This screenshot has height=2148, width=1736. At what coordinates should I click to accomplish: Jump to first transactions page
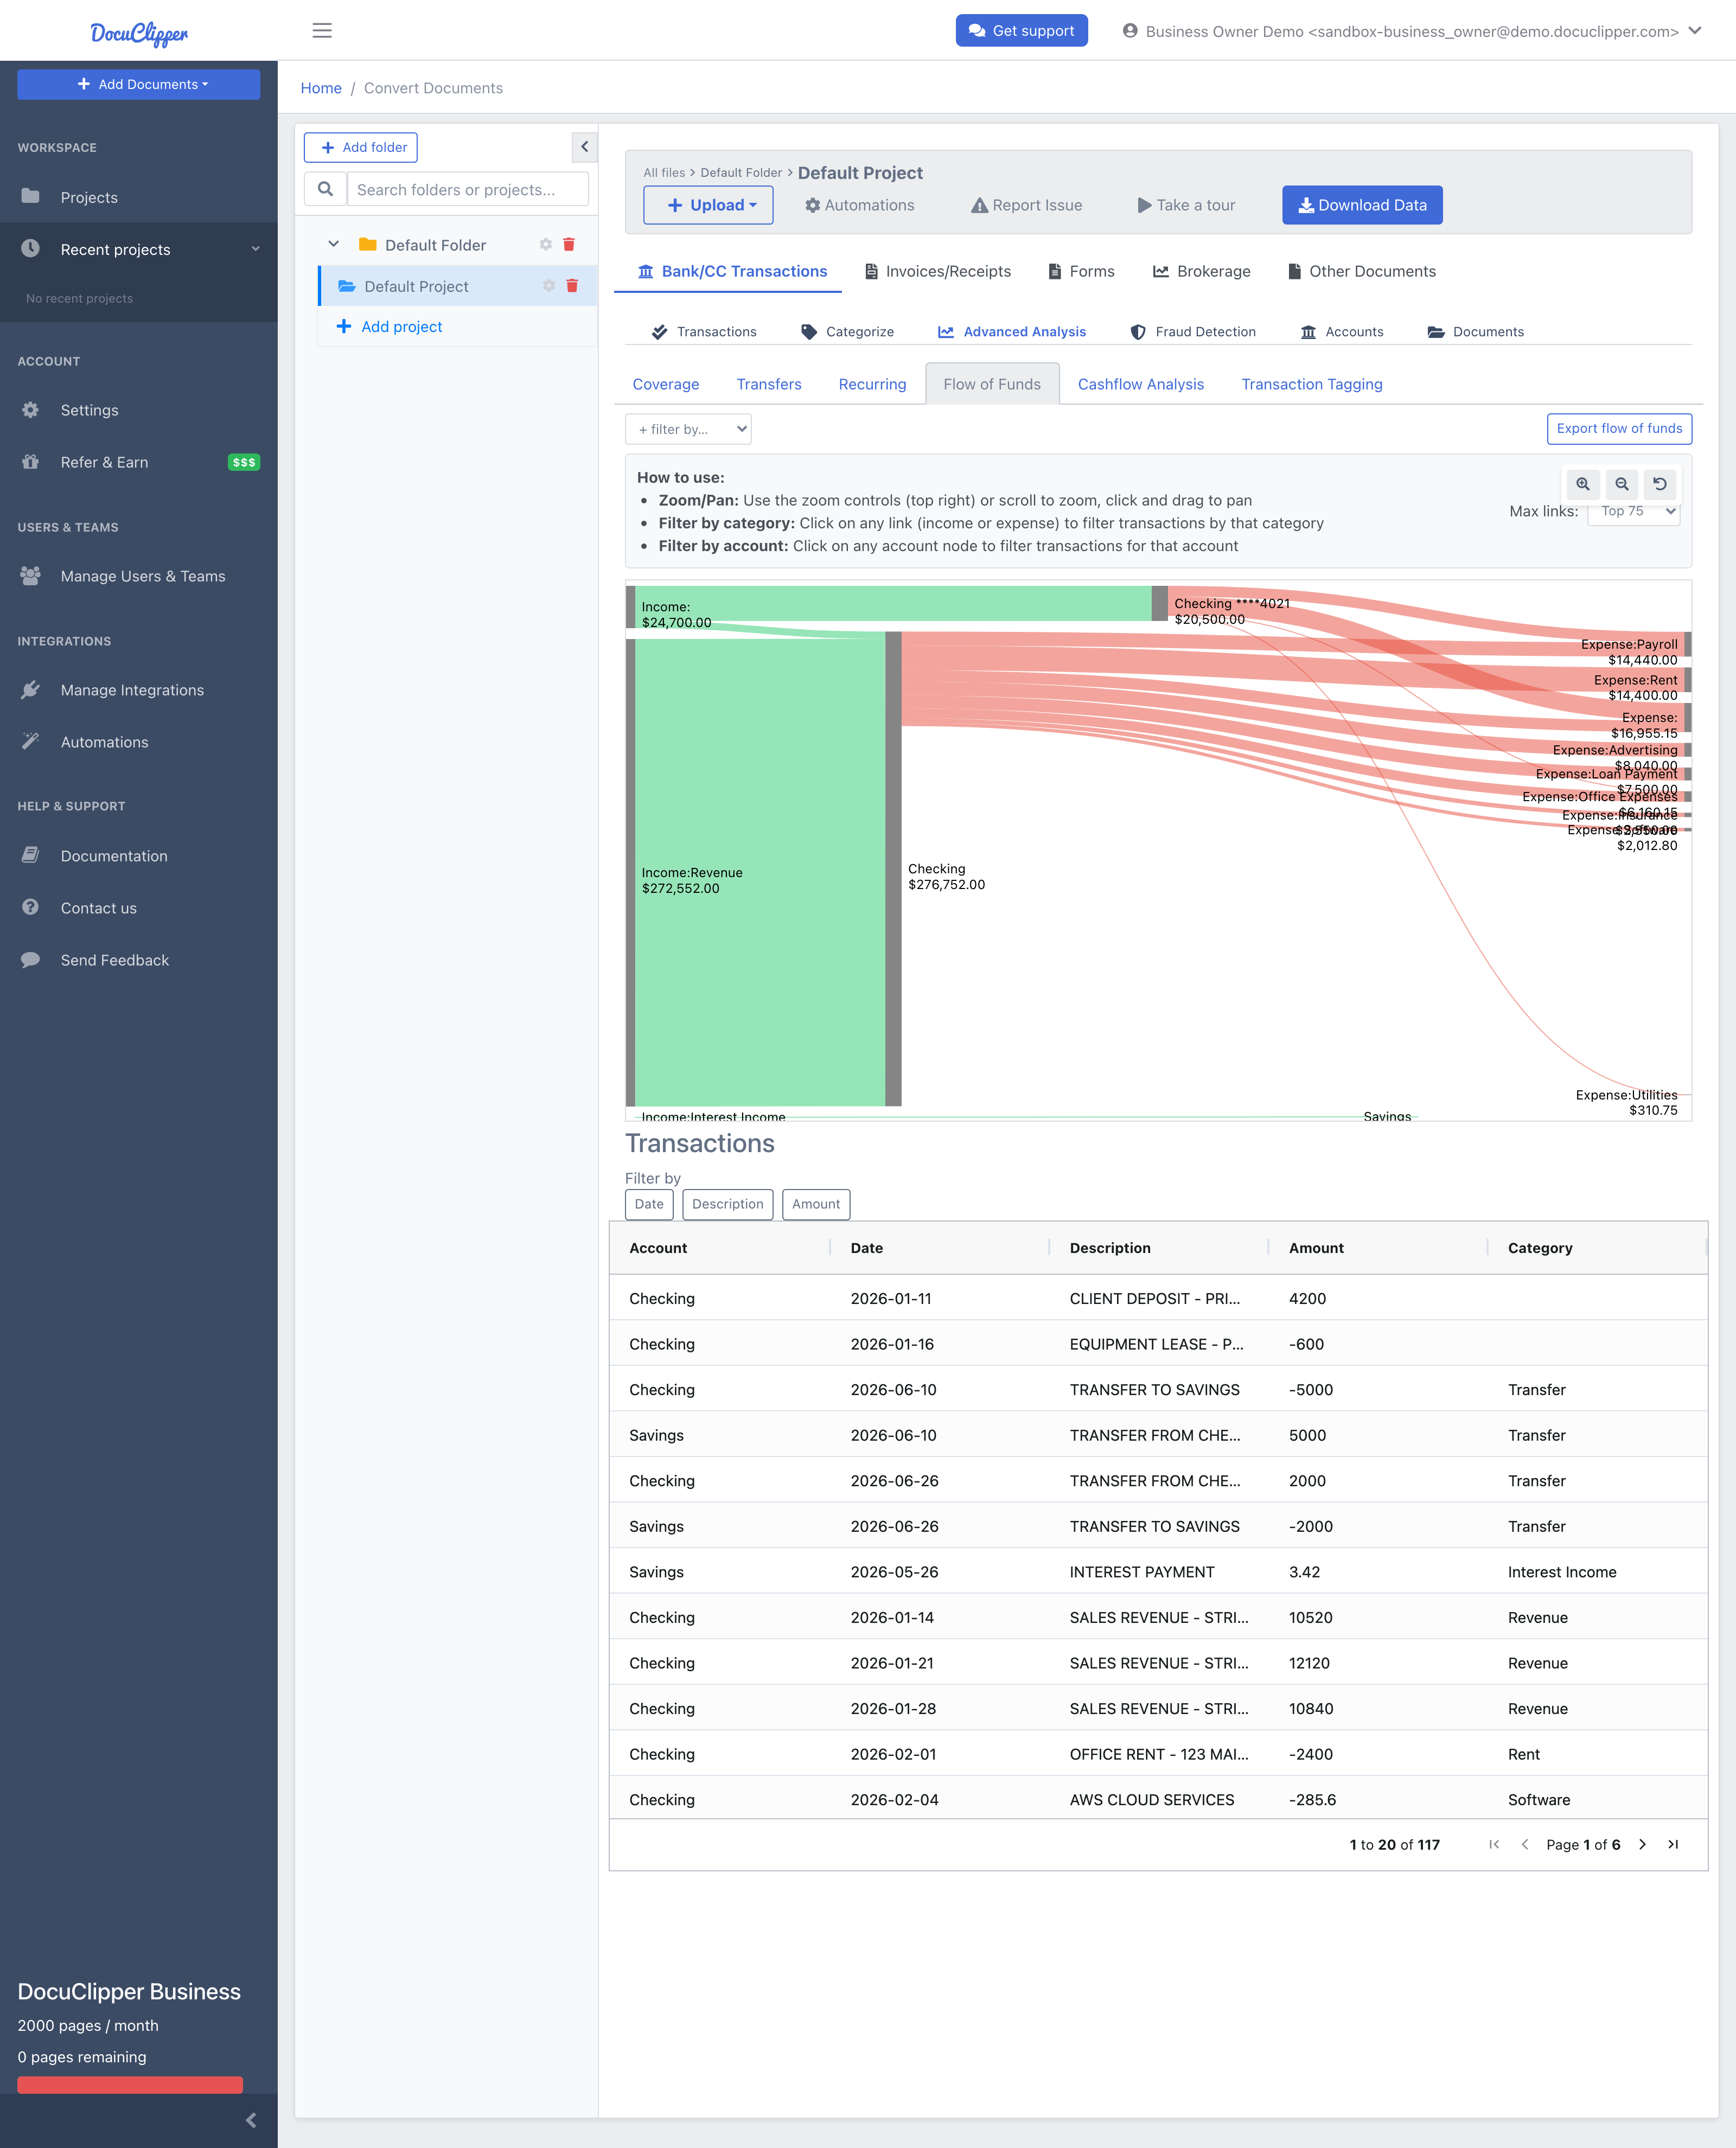pos(1494,1844)
